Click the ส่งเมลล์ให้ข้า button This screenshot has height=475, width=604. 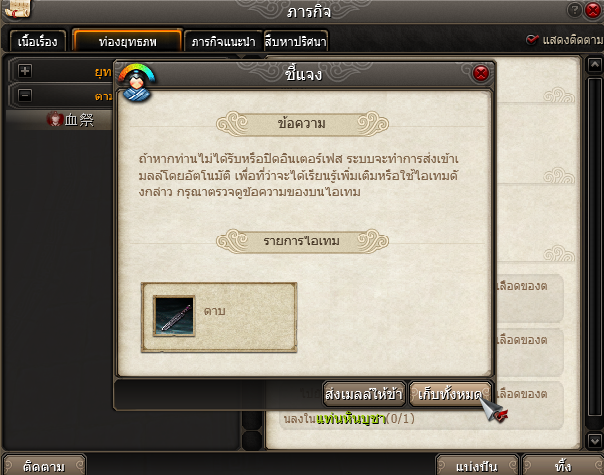coord(364,394)
